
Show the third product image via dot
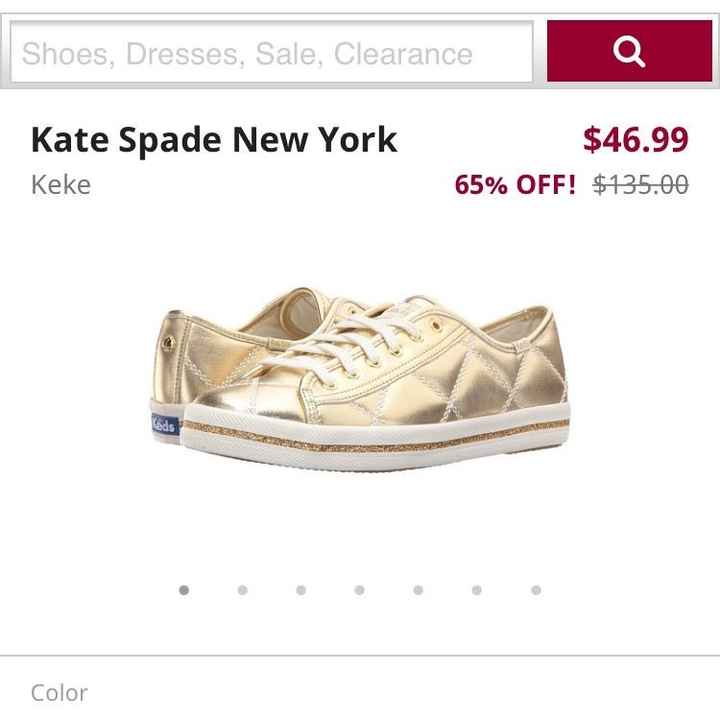(301, 590)
